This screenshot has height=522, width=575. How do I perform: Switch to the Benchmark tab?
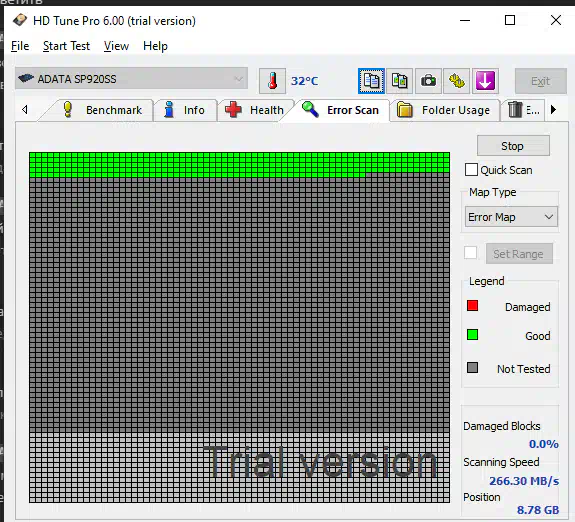pyautogui.click(x=100, y=110)
